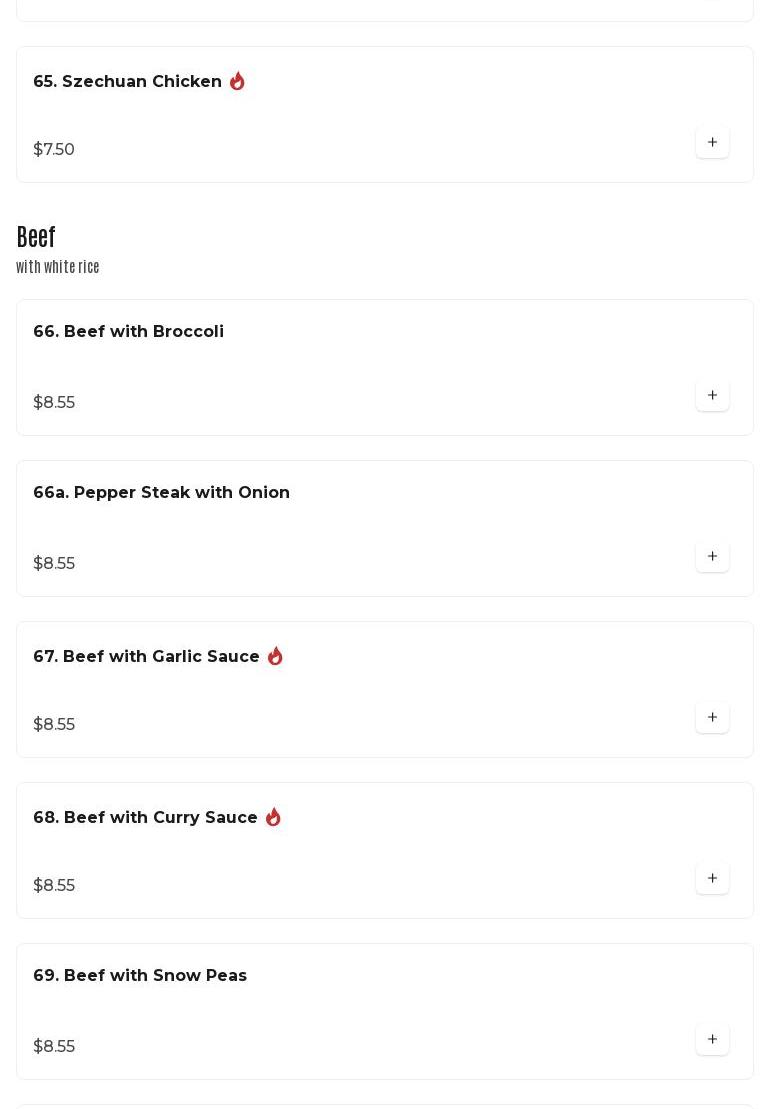Screen dimensions: 770x1109
Task: Add Szechuan Chicken using its plus icon
Action: [x=712, y=142]
